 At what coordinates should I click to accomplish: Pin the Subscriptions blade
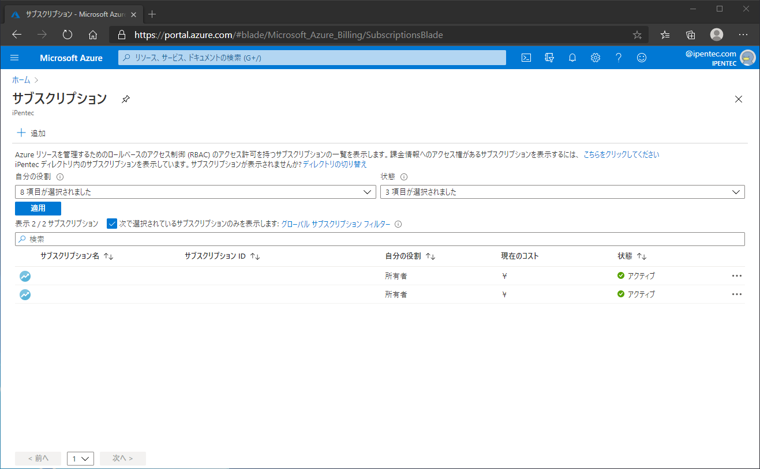point(126,99)
